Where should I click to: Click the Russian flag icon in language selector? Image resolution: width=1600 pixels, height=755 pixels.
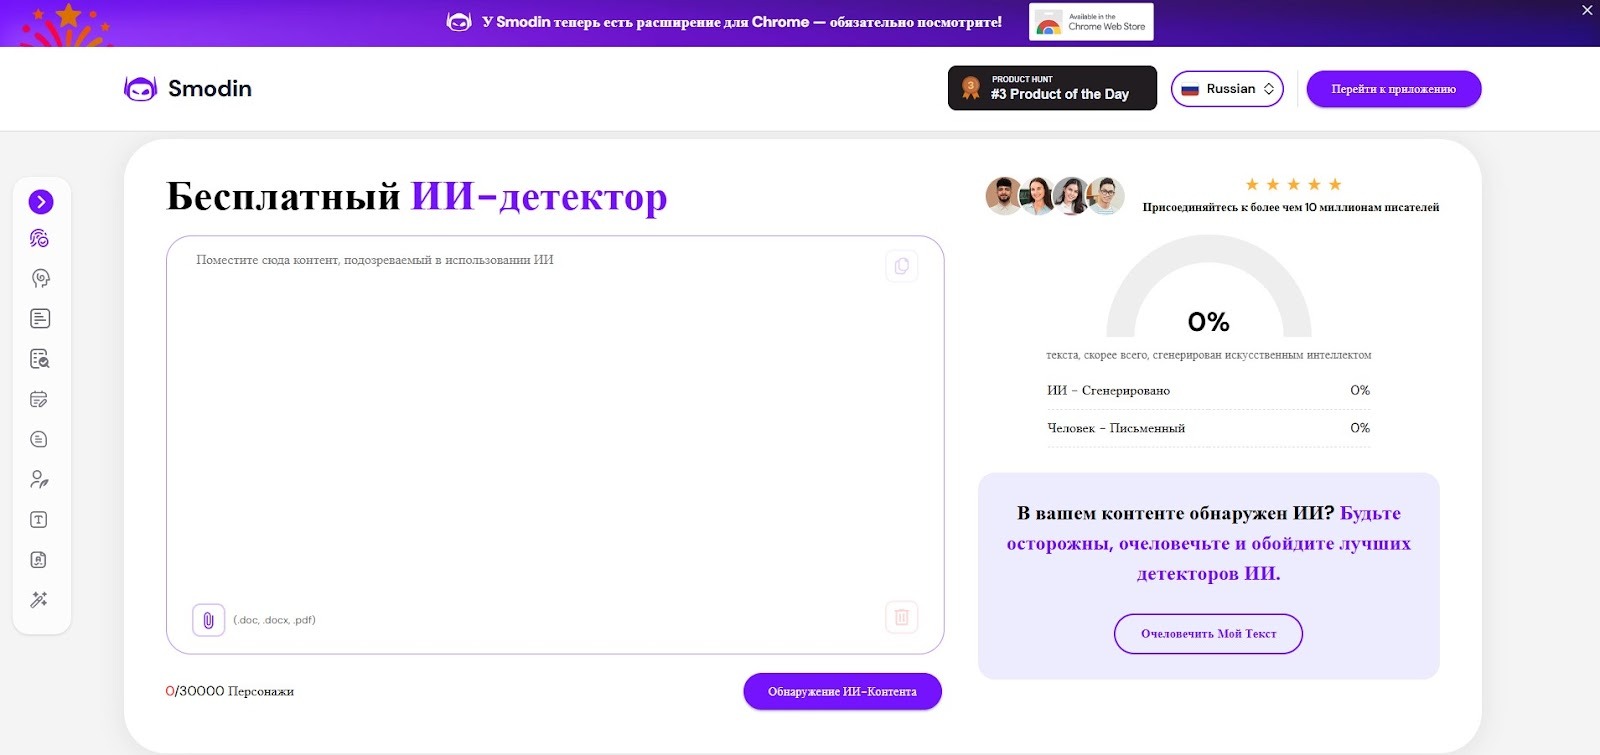(x=1190, y=89)
